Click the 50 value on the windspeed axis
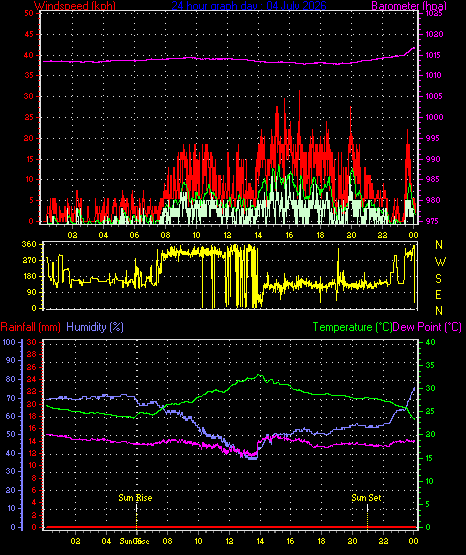 click(x=29, y=13)
